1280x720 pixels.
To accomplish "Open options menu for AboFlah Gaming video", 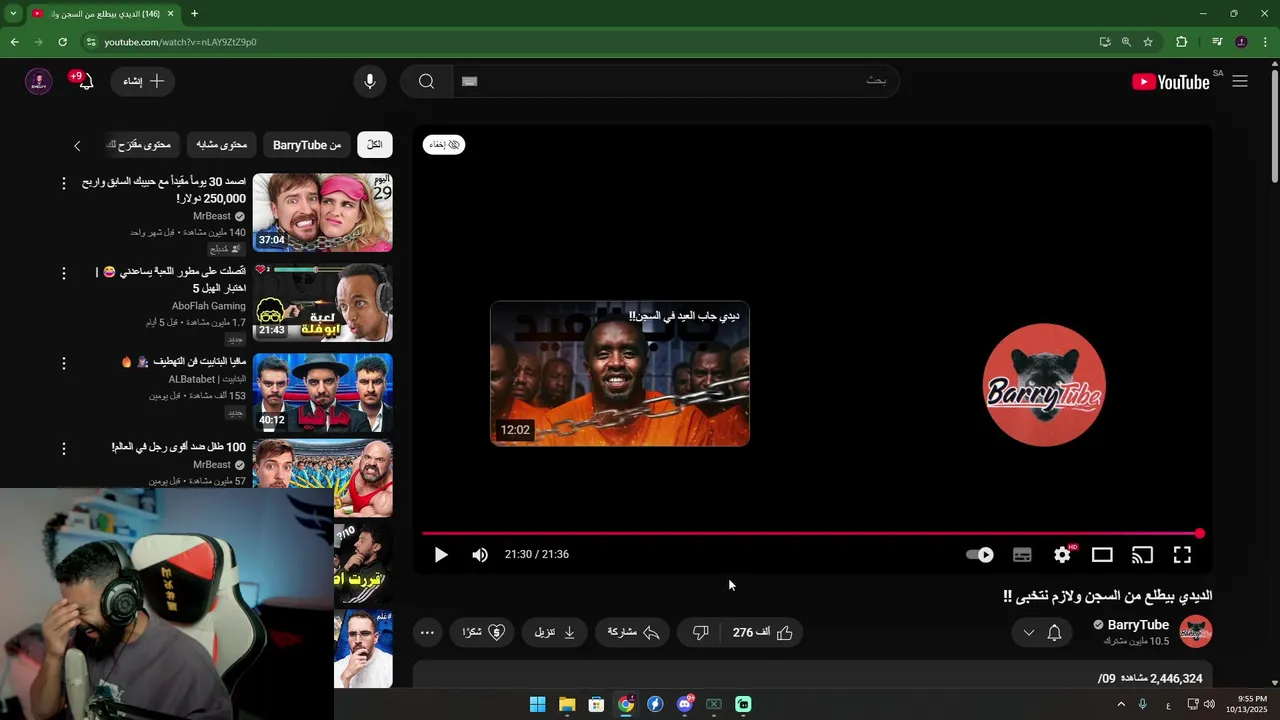I will click(x=64, y=273).
